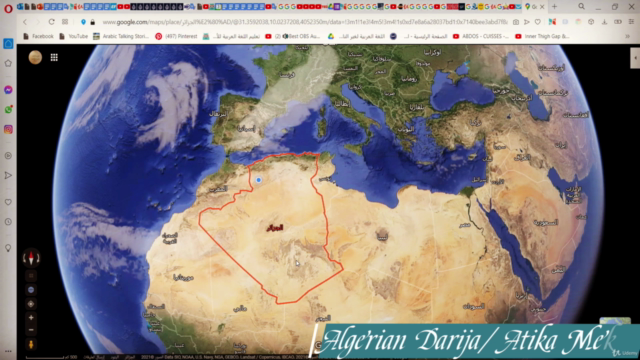
Task: Expand the side panel arrow at right edge
Action: [635, 58]
